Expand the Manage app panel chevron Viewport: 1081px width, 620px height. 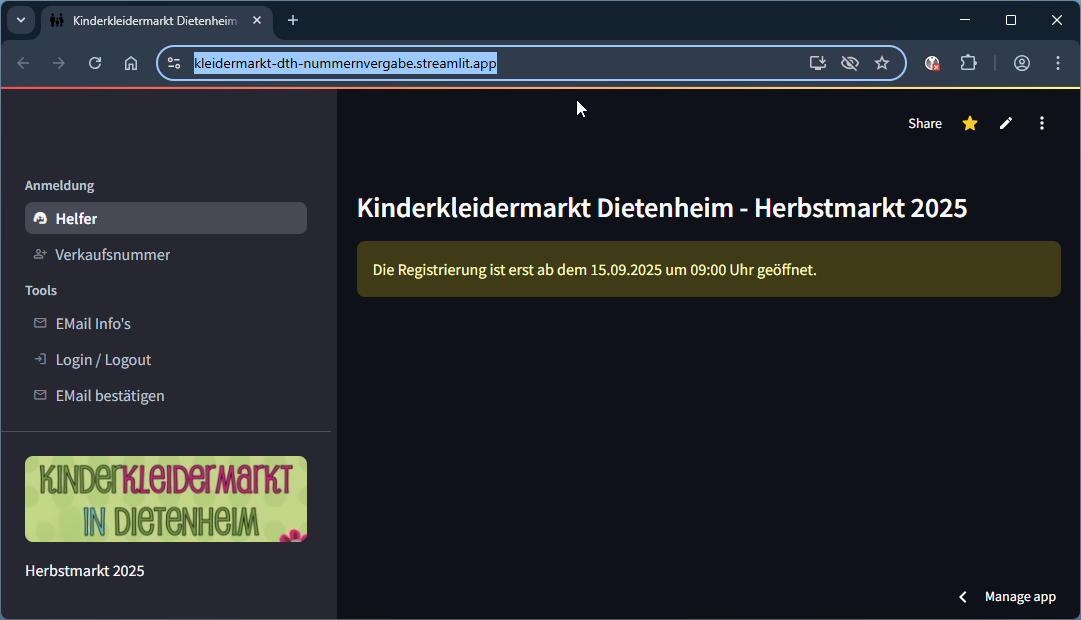pyautogui.click(x=963, y=597)
